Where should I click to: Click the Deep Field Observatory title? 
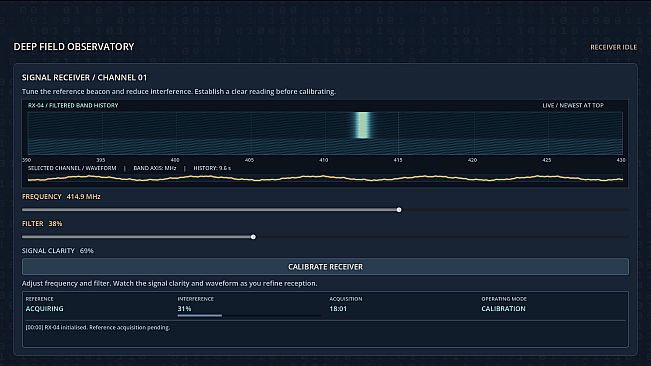tap(74, 47)
